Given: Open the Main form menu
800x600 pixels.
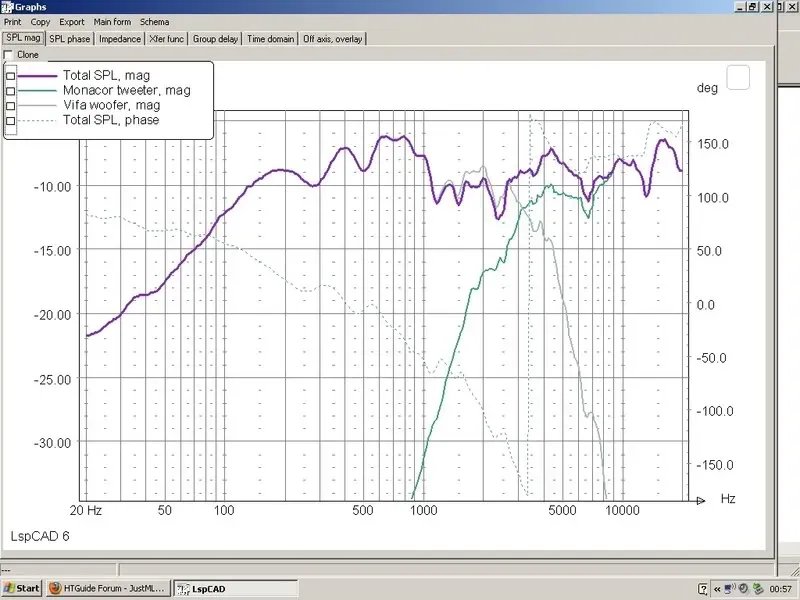Looking at the screenshot, I should pos(112,22).
